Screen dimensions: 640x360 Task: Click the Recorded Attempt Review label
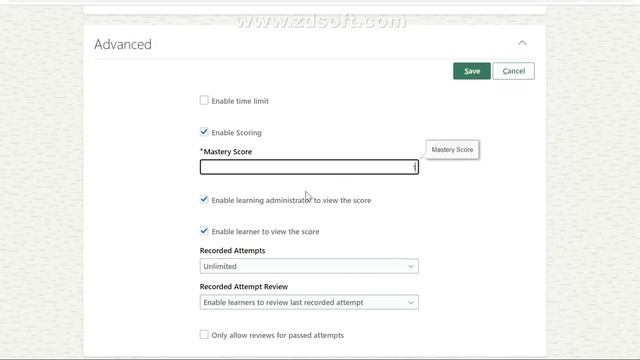pos(244,287)
